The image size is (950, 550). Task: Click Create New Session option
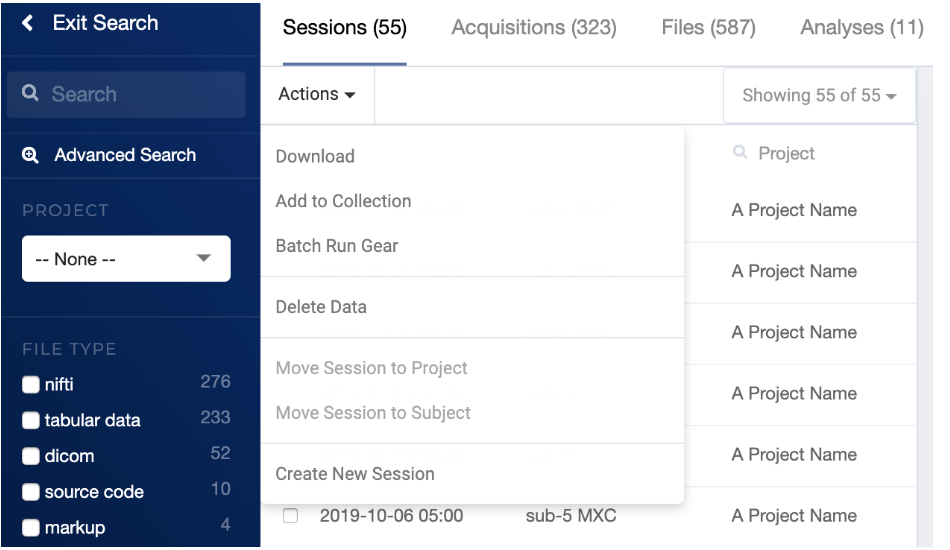[355, 474]
